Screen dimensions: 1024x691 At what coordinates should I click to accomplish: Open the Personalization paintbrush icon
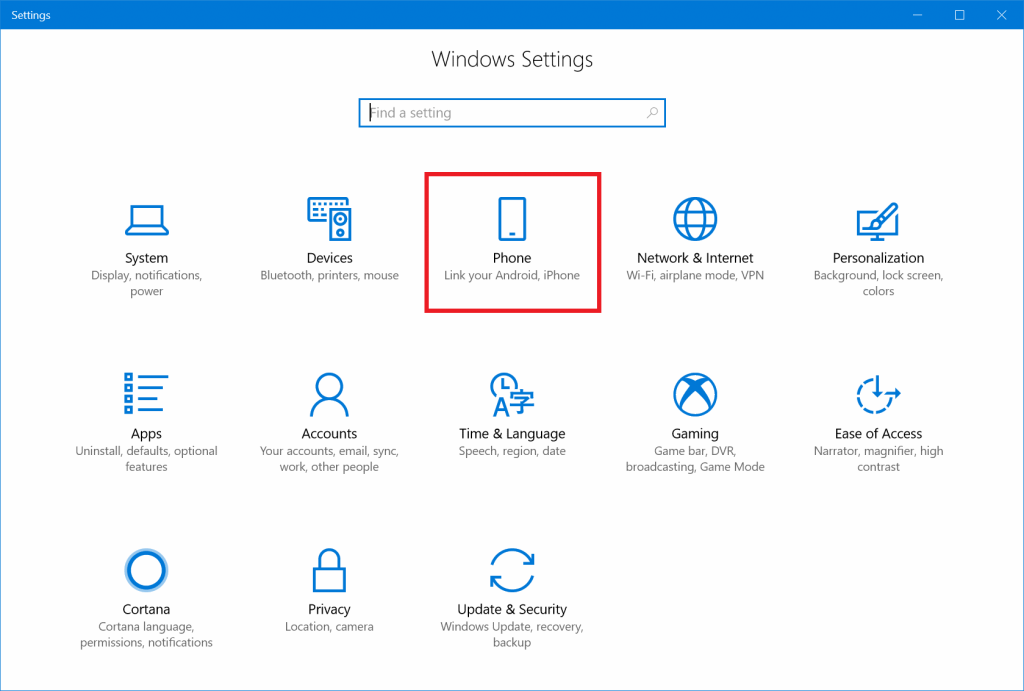tap(878, 219)
